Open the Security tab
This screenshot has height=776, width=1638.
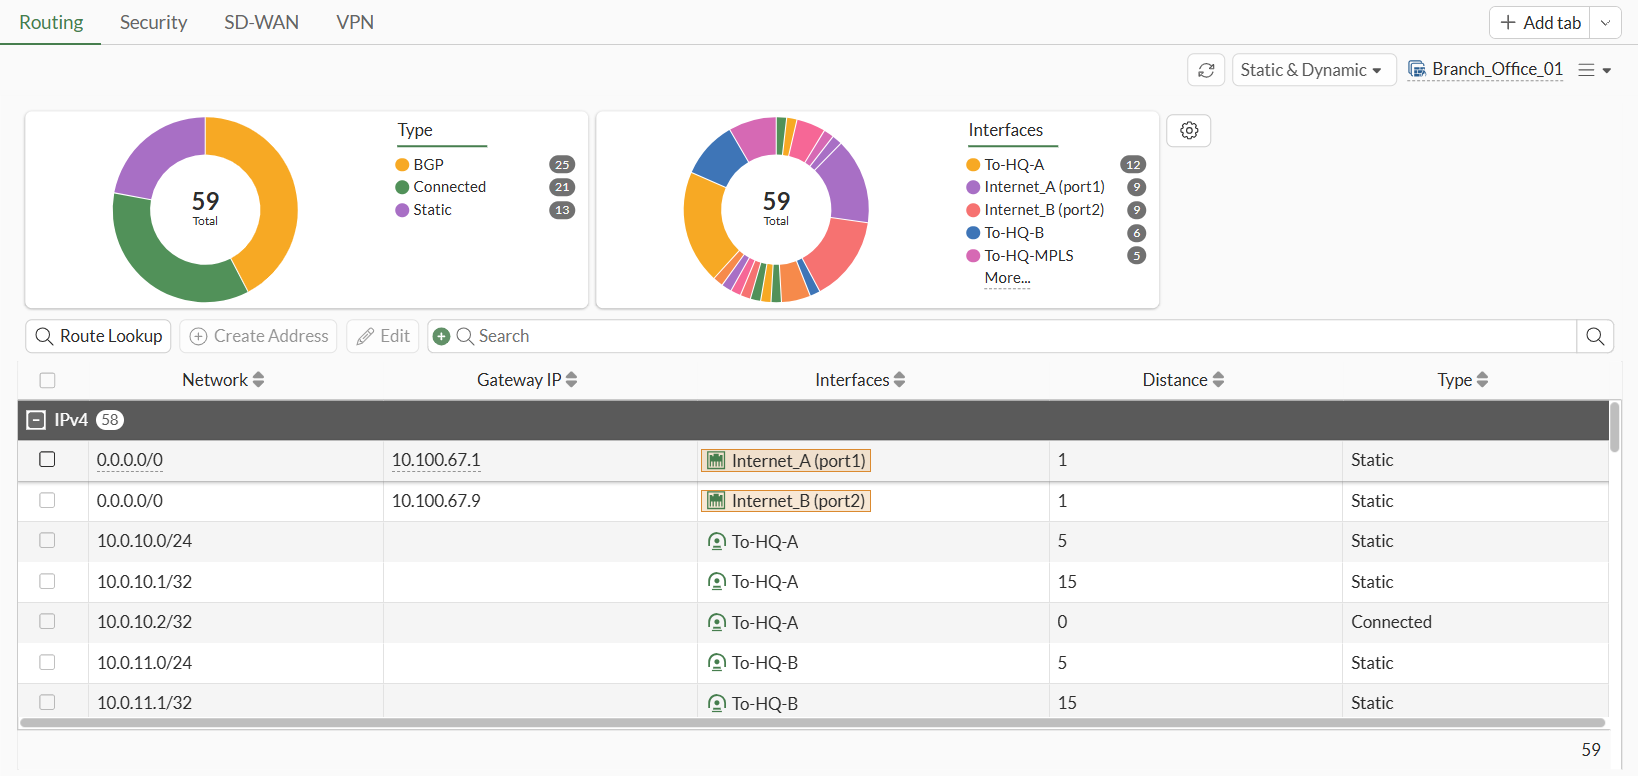153,22
